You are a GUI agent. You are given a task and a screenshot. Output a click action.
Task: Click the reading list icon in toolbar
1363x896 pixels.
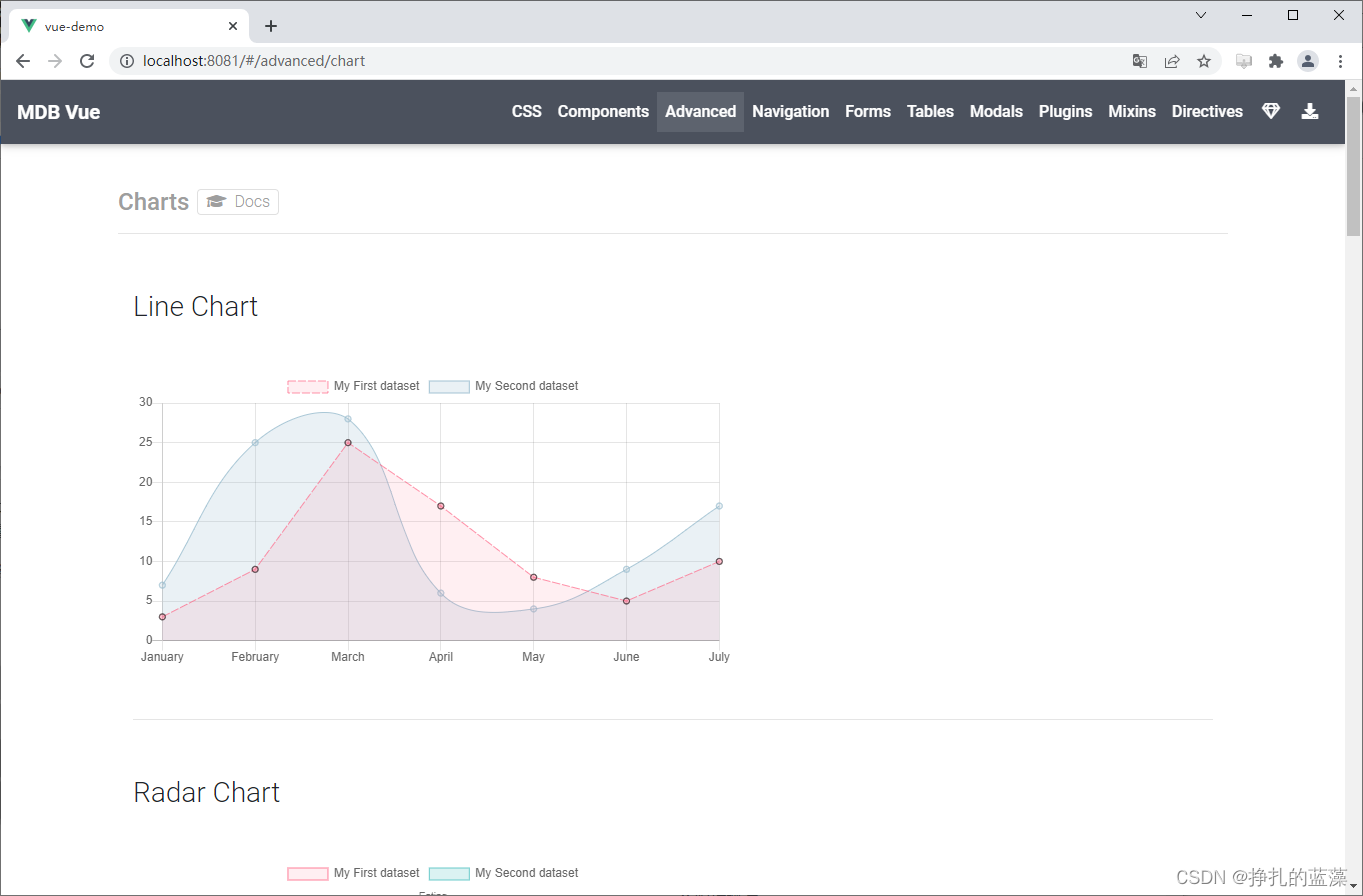pos(1244,61)
